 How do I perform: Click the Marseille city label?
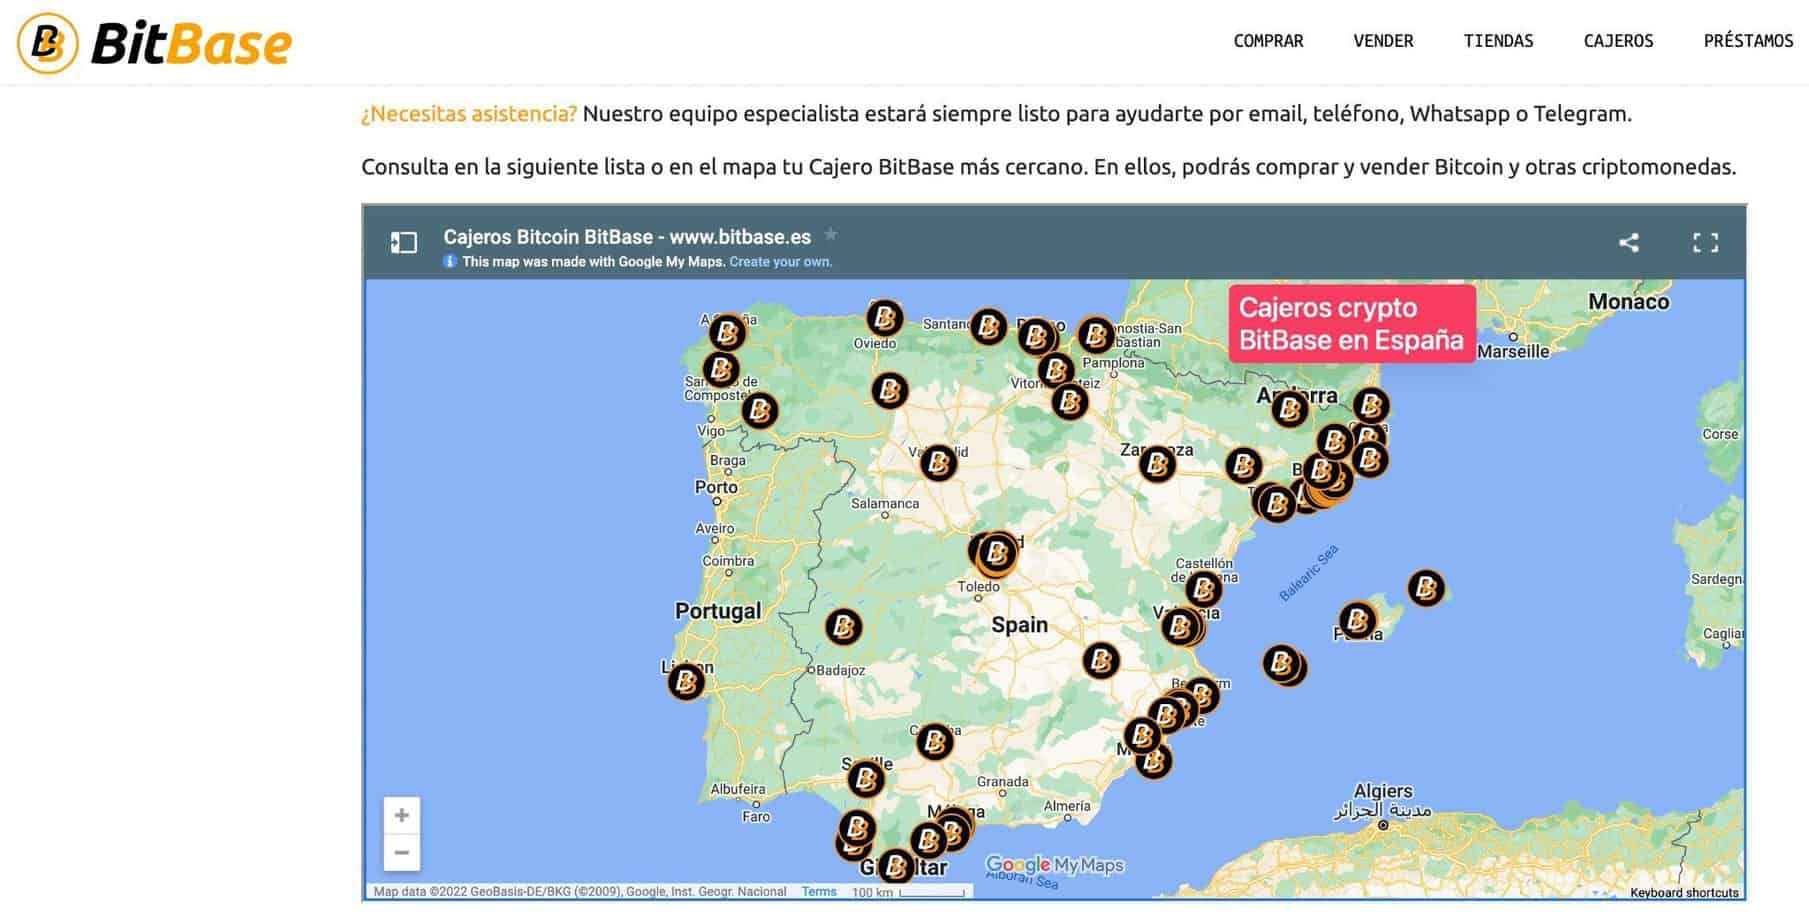[1513, 351]
